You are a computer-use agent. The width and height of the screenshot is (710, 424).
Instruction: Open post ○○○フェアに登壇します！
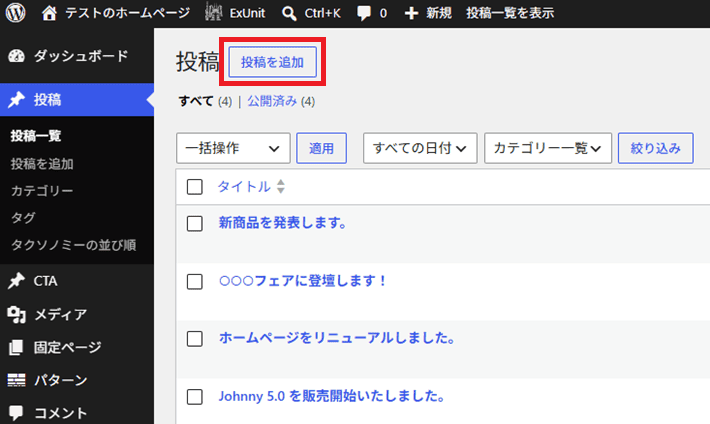[302, 281]
